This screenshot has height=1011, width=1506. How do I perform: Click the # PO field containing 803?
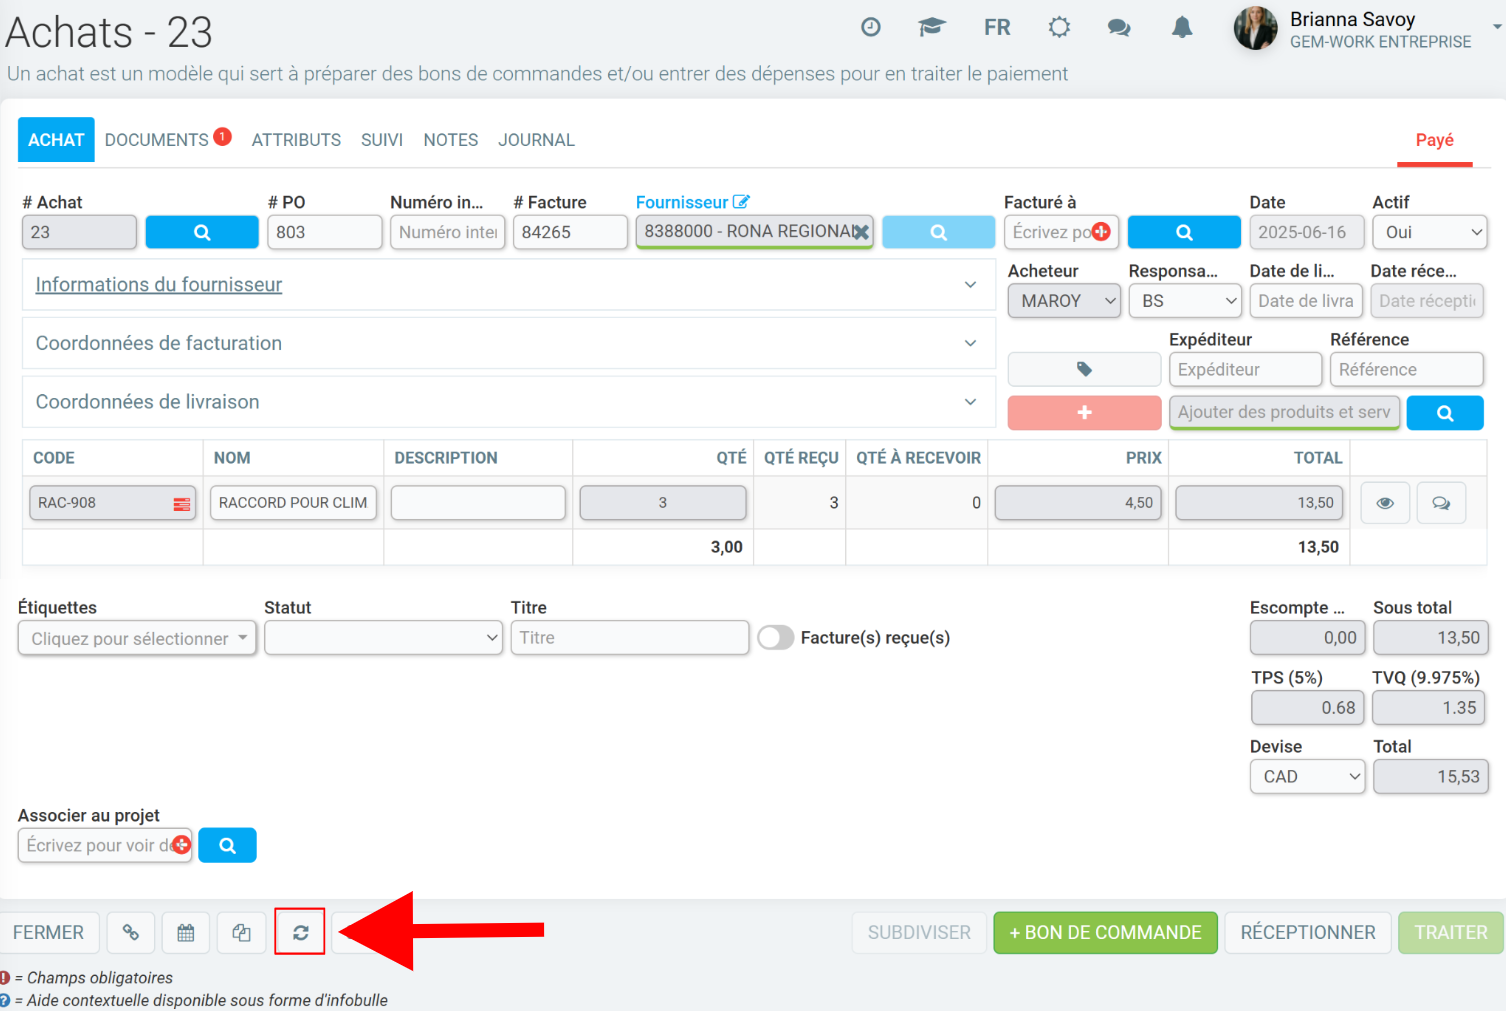click(325, 232)
